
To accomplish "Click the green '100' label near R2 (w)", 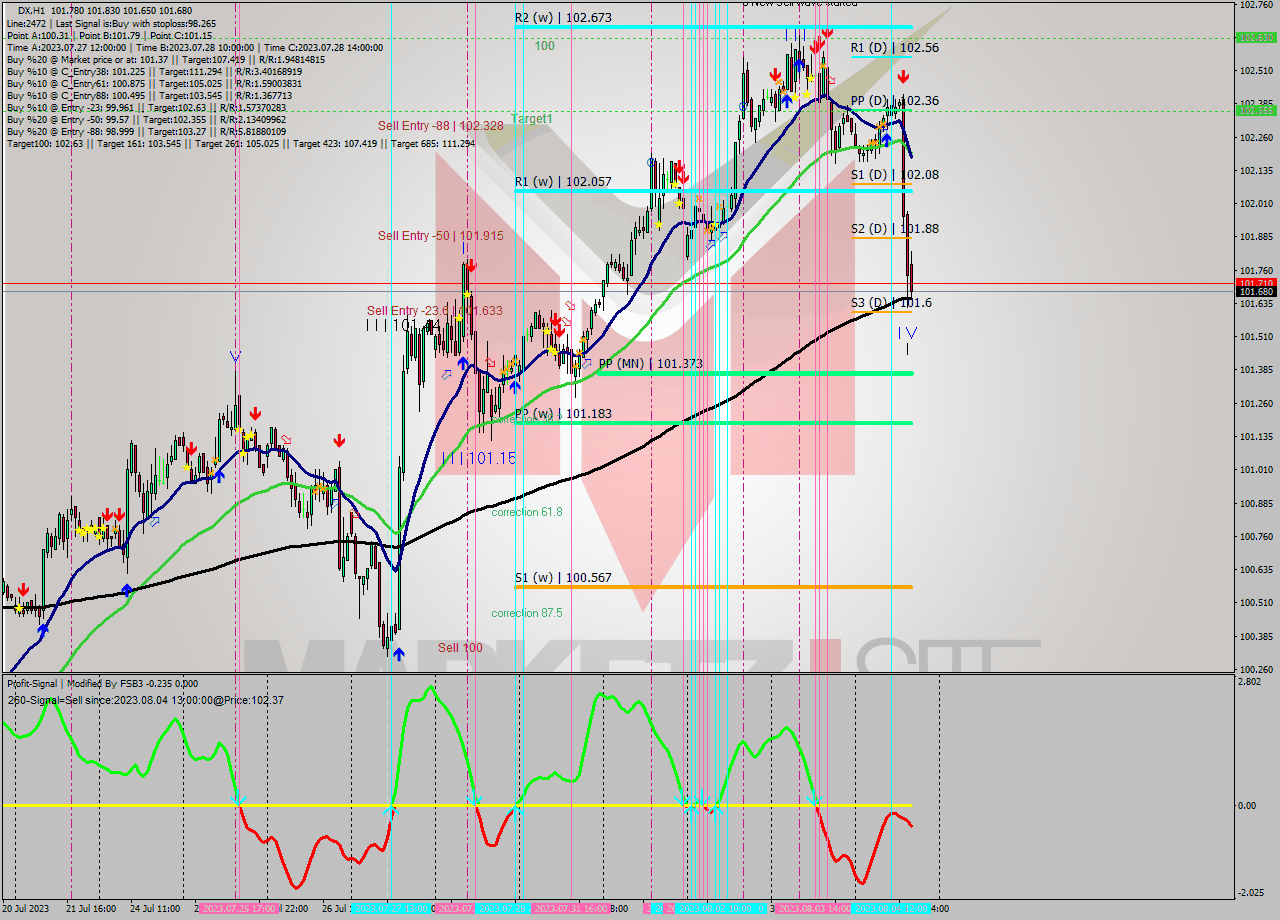I will [x=544, y=46].
